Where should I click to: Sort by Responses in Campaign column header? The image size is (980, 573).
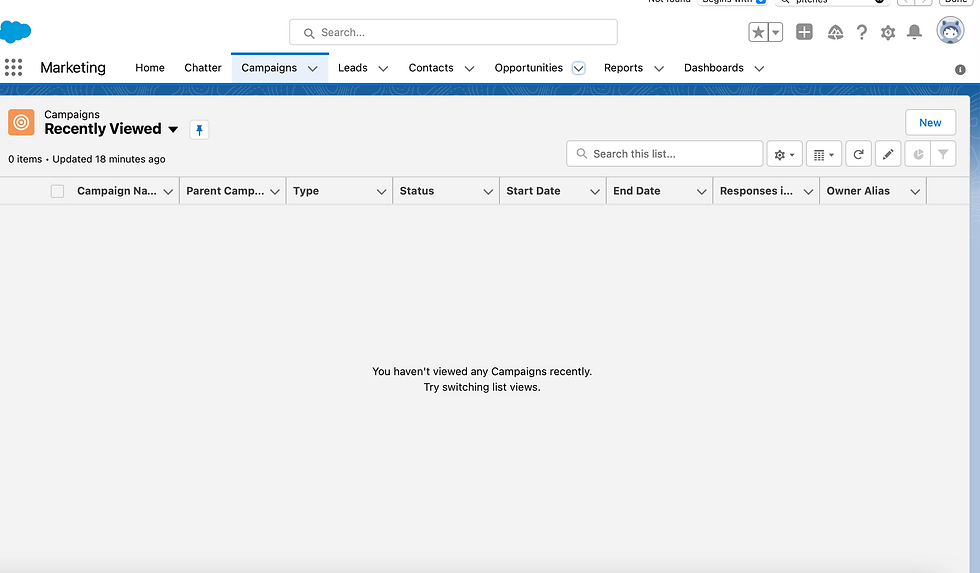click(756, 191)
